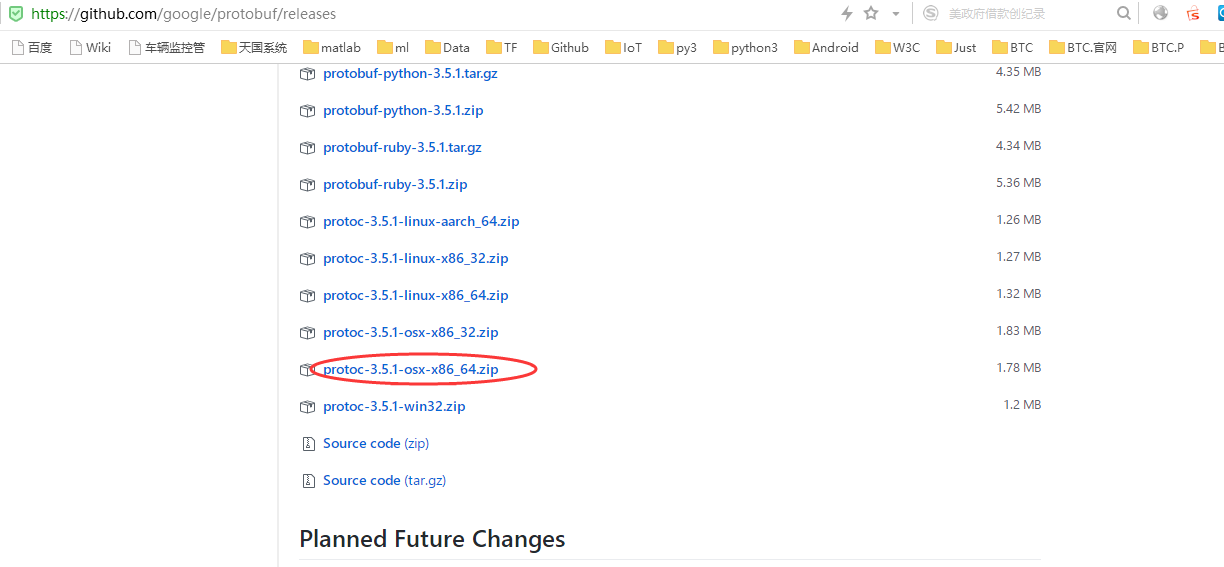Open the py3 bookmark folder
The image size is (1224, 567).
click(x=678, y=47)
